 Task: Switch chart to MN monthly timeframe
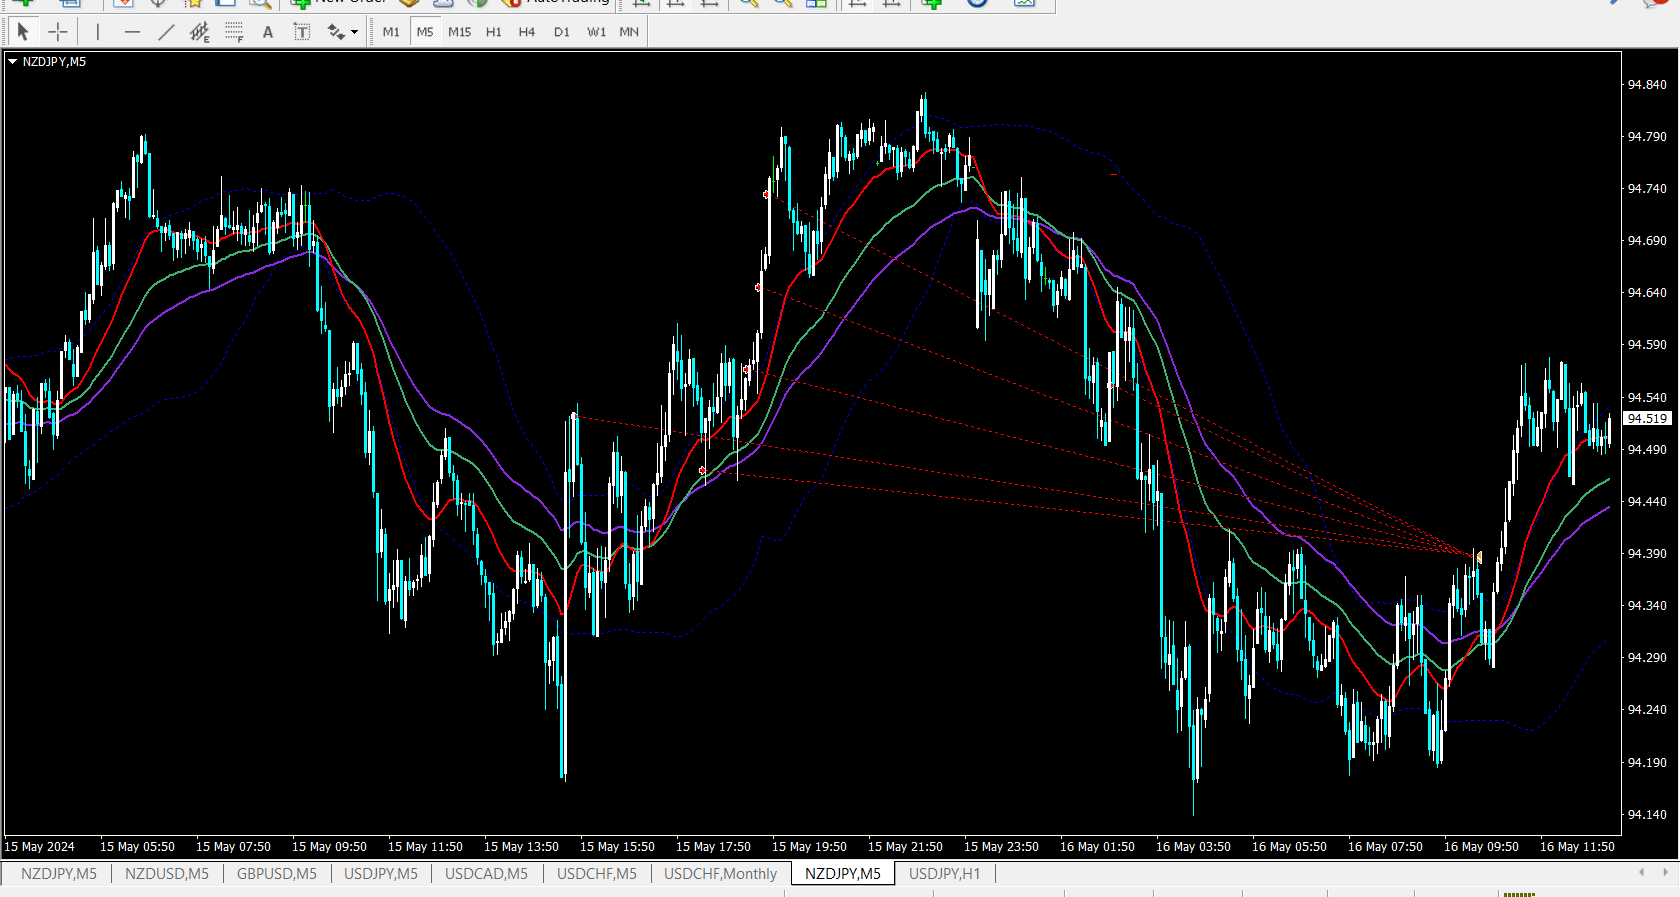click(629, 32)
